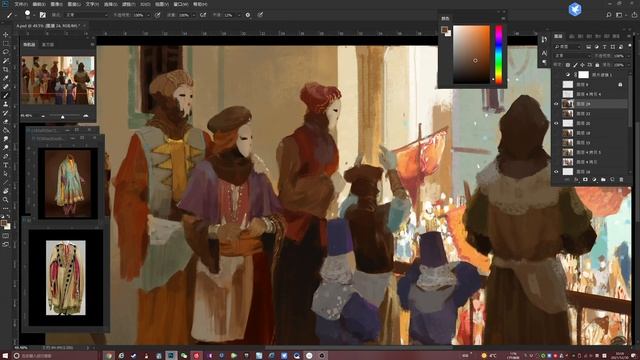Open the layer style fx icon
Screen dimensions: 640x360
click(x=576, y=180)
